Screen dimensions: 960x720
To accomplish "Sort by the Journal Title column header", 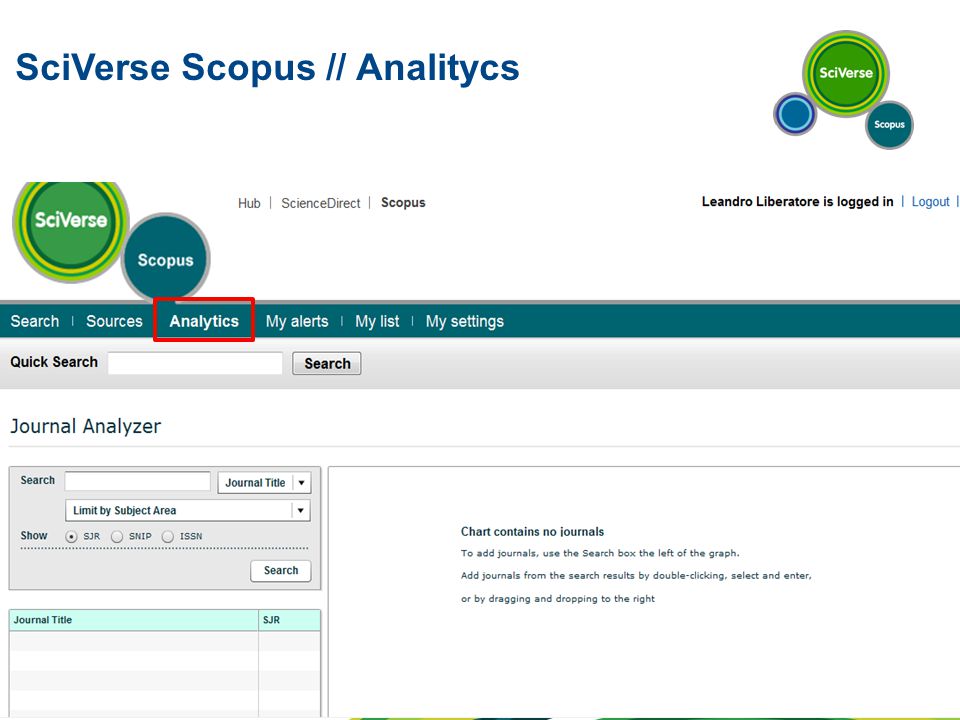I will pos(134,620).
